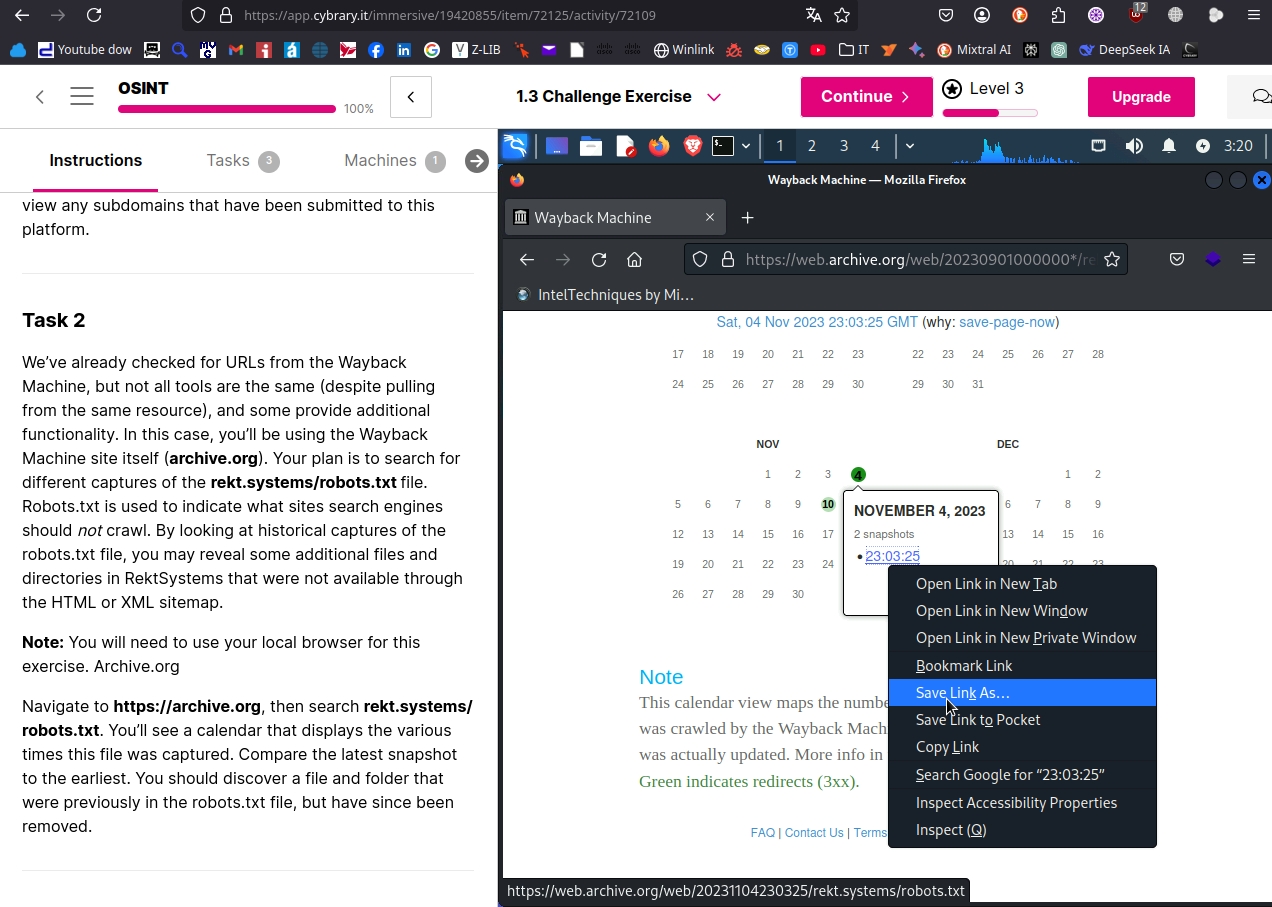Click the translate page icon in address bar
The image size is (1272, 907).
point(814,15)
